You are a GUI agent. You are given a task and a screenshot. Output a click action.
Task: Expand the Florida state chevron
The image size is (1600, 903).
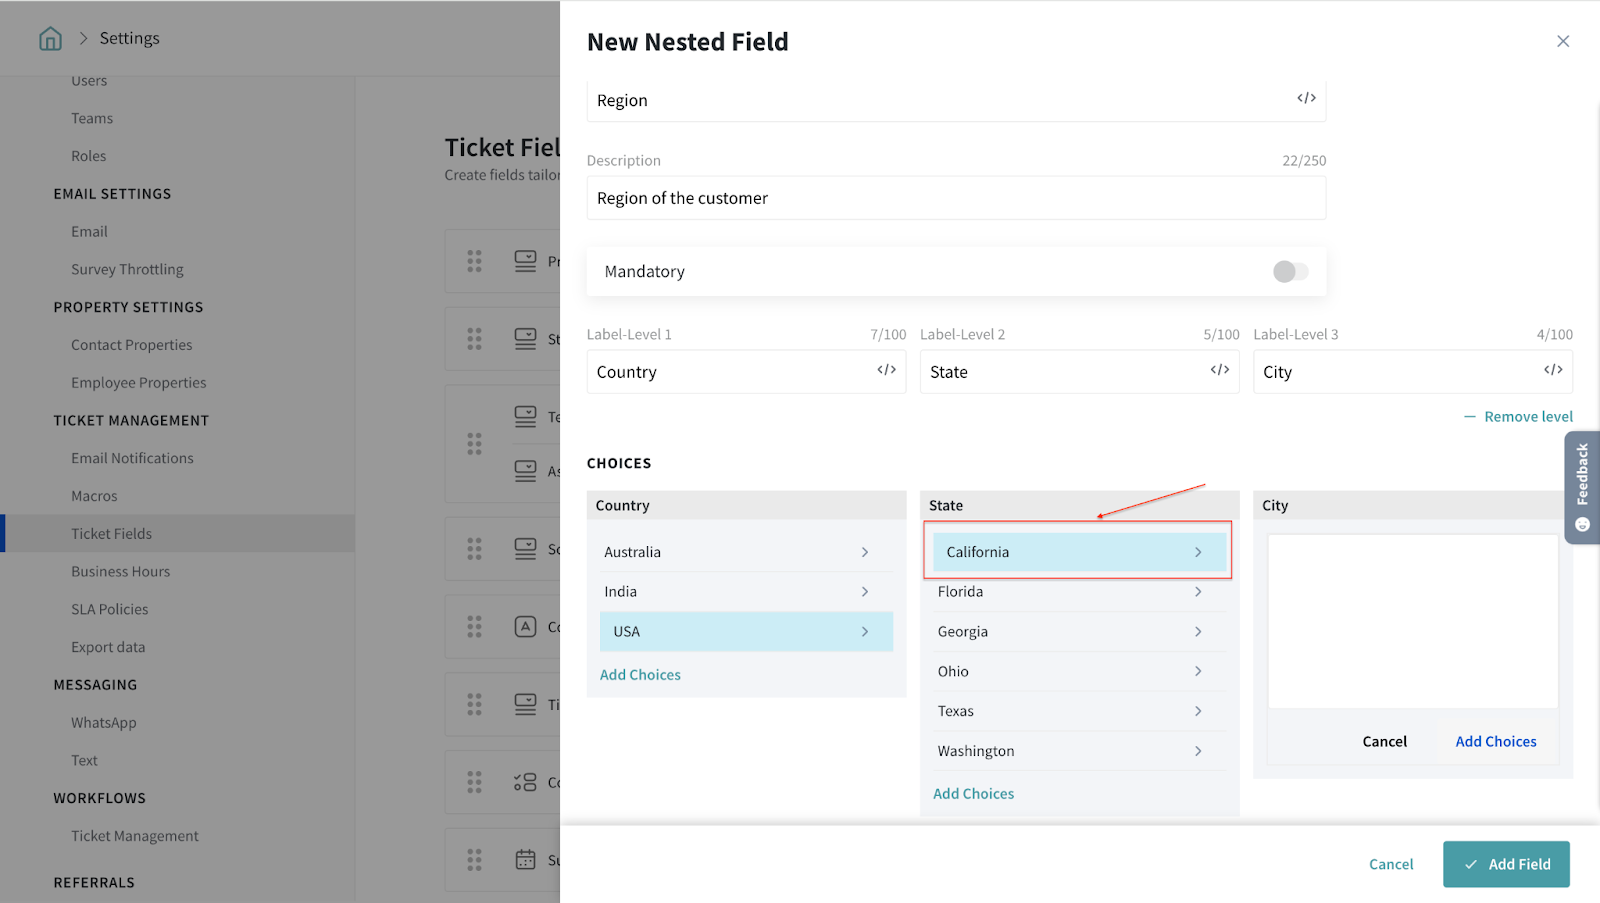pyautogui.click(x=1197, y=592)
